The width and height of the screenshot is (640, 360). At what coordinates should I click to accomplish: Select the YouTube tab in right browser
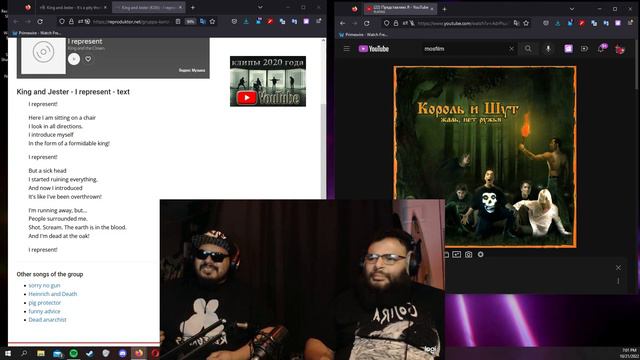tap(399, 9)
